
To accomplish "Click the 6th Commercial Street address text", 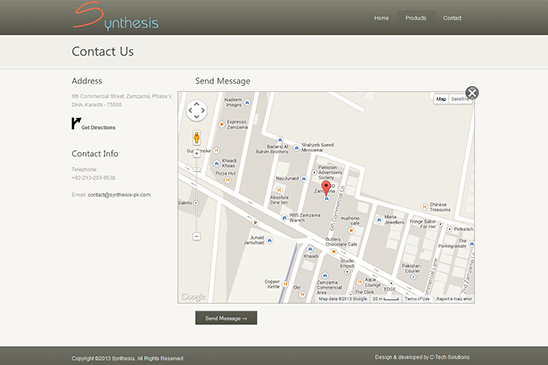I will pyautogui.click(x=122, y=100).
